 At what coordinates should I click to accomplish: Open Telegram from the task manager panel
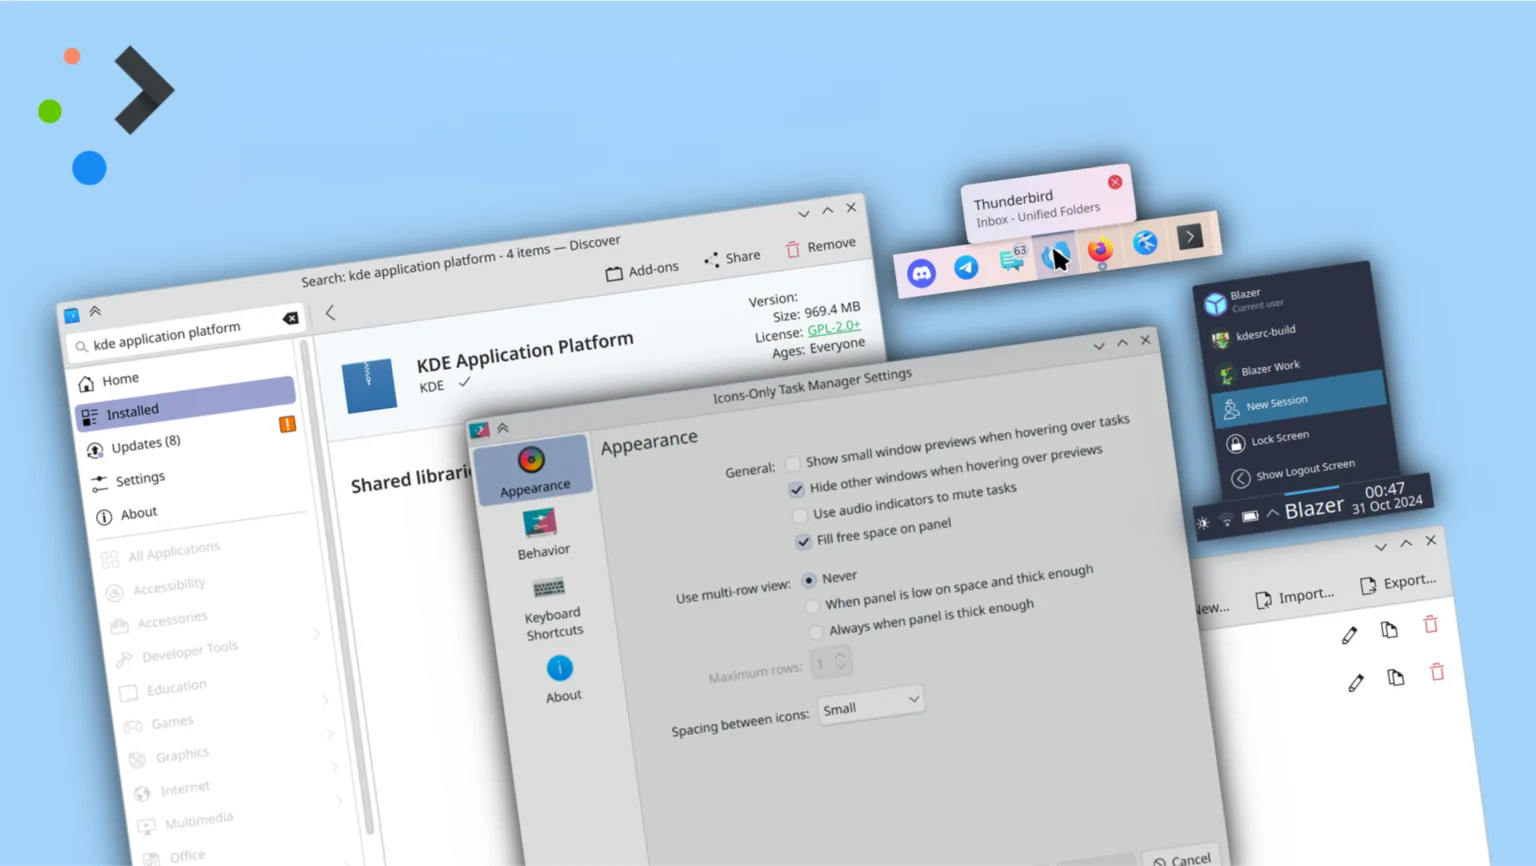966,267
